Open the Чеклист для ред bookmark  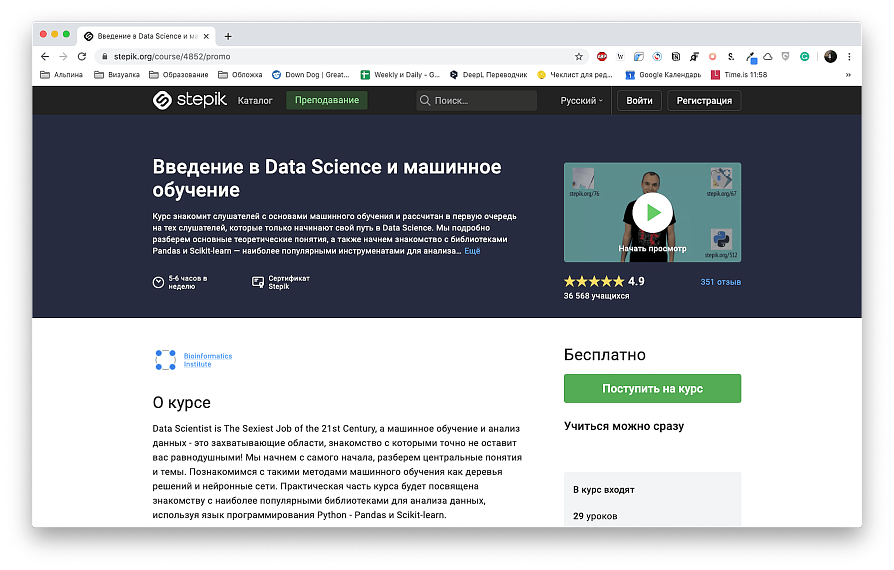click(575, 75)
